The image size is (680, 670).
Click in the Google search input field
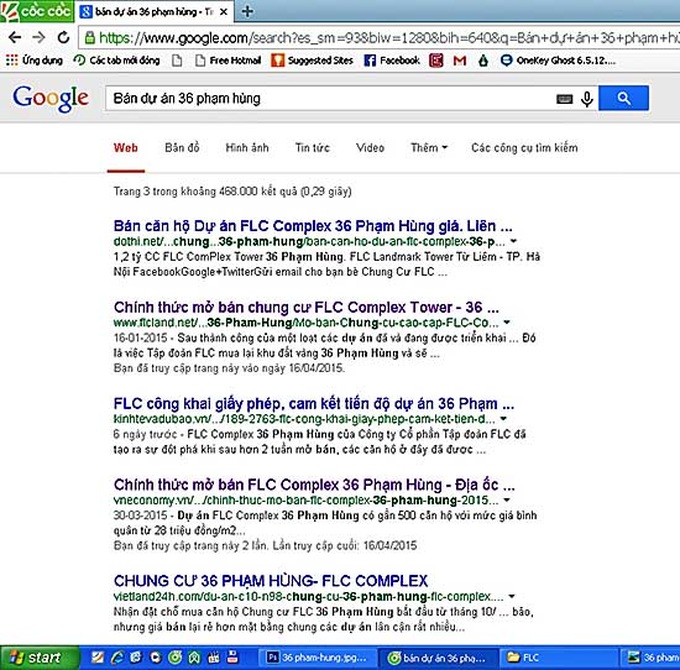coord(330,98)
